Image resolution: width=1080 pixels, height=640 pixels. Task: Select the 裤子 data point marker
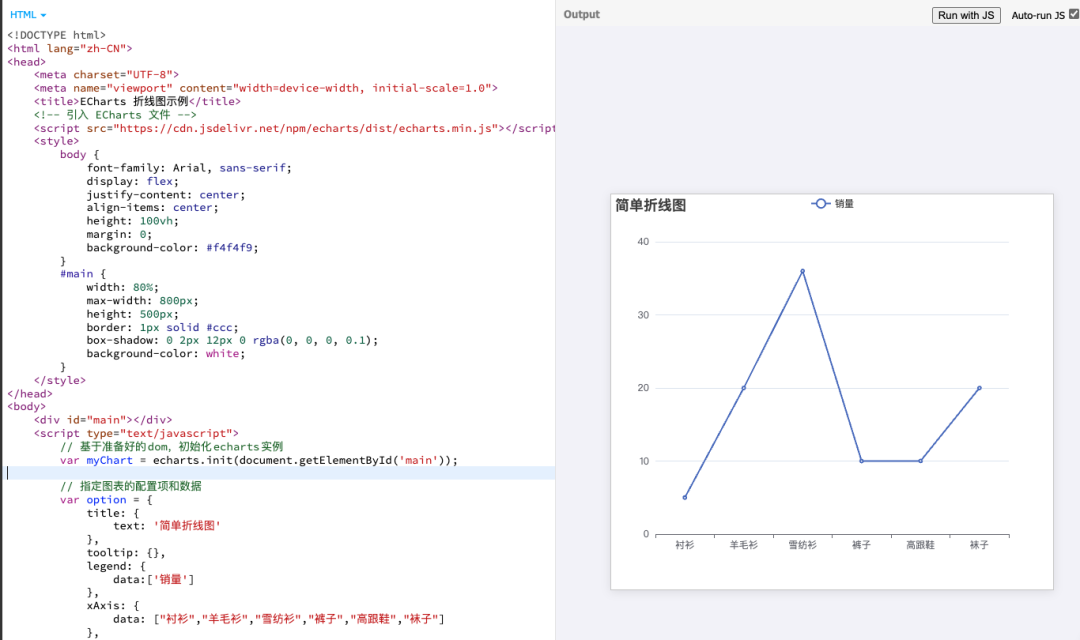pos(861,461)
